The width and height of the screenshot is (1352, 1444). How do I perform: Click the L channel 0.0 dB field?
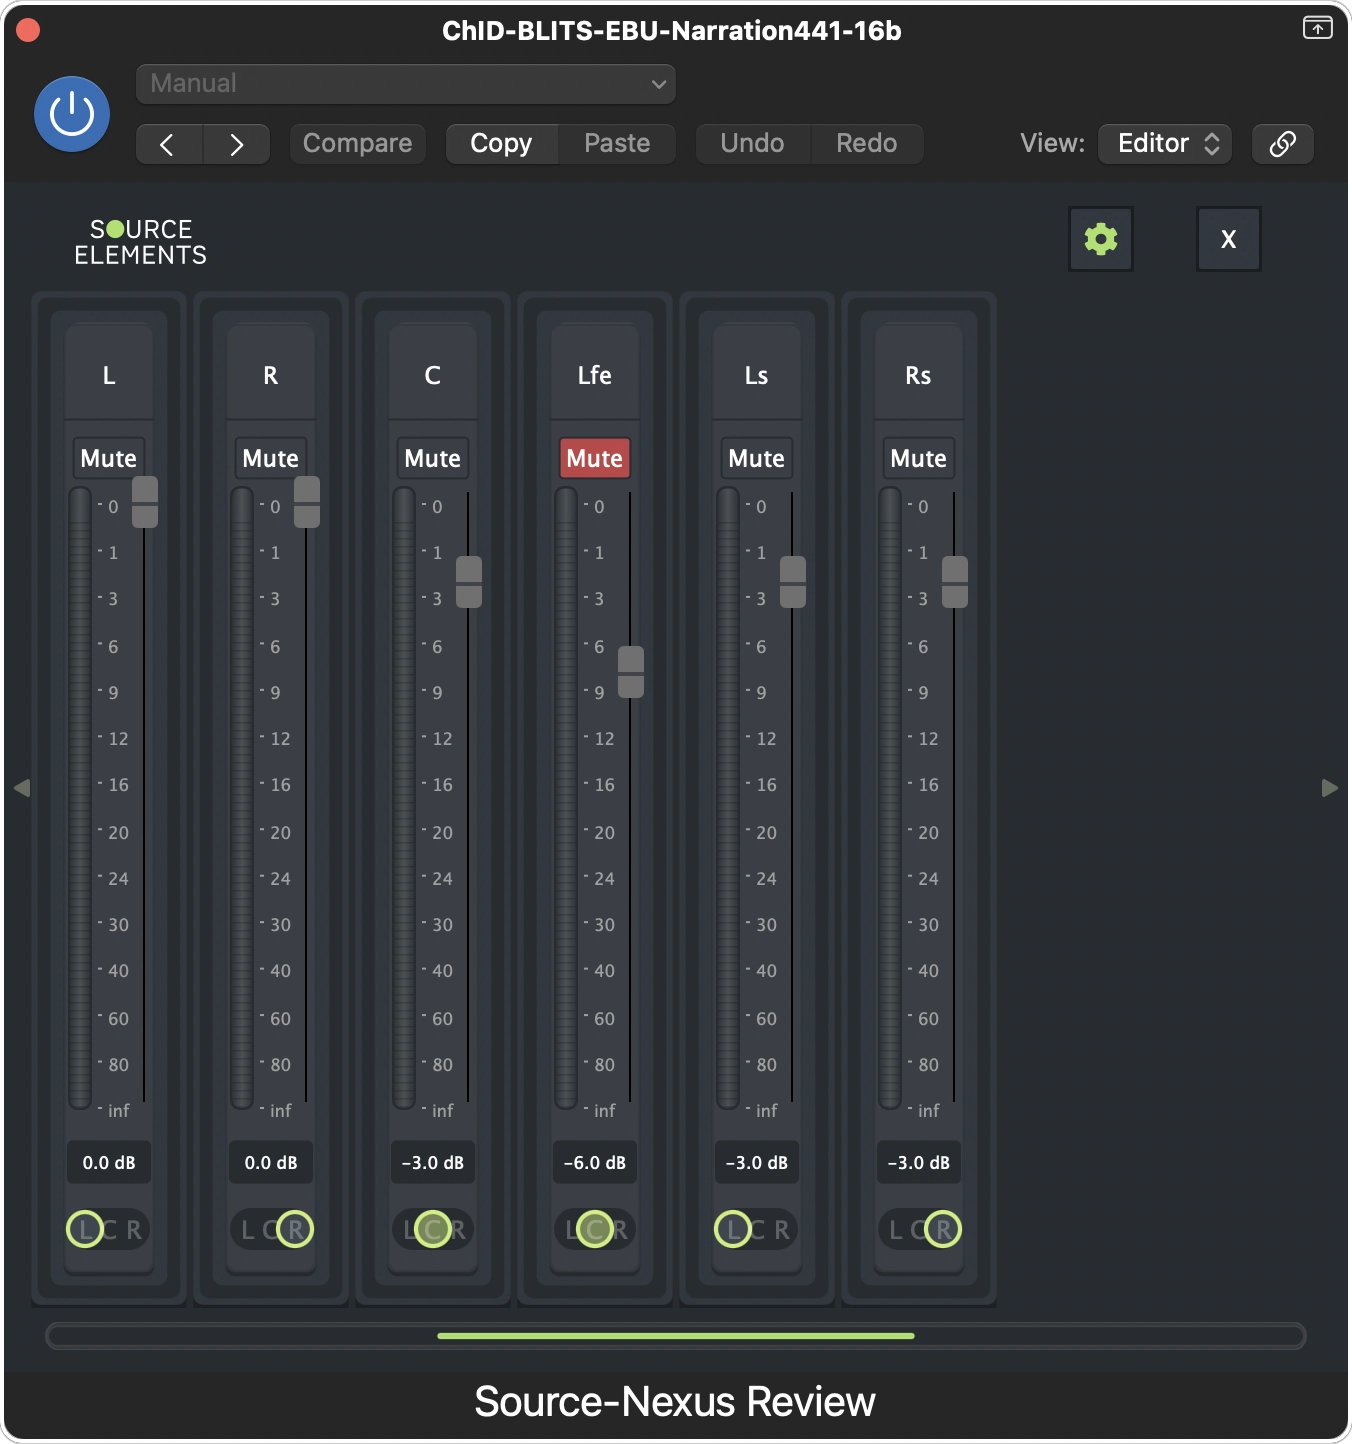(x=109, y=1163)
